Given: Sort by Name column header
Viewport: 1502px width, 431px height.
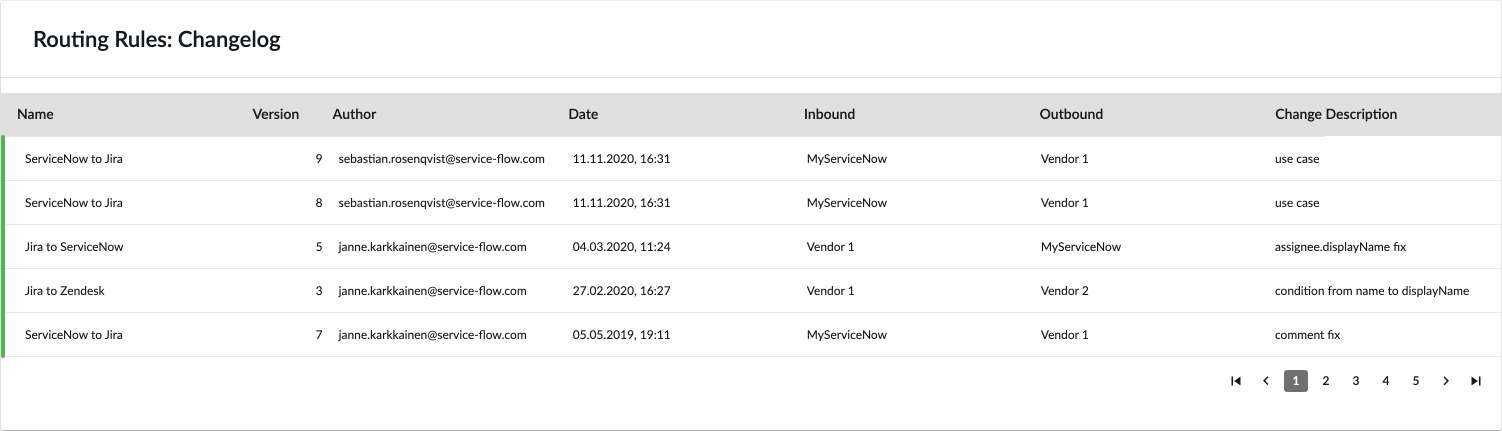Looking at the screenshot, I should [36, 114].
